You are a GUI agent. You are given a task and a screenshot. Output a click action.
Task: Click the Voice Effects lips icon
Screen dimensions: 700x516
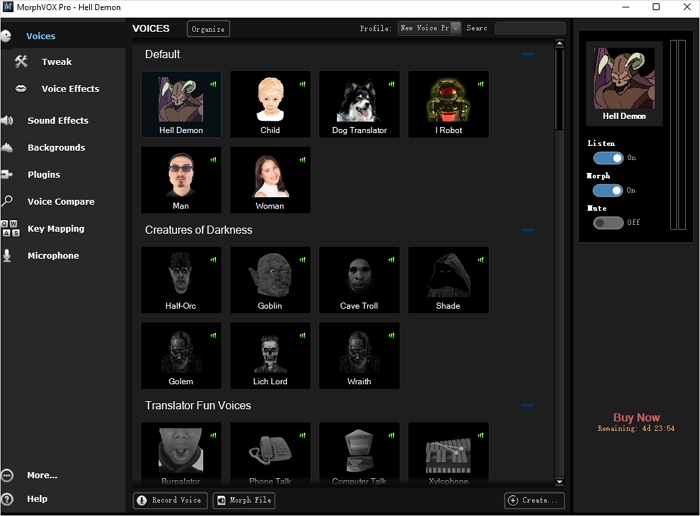pos(21,88)
